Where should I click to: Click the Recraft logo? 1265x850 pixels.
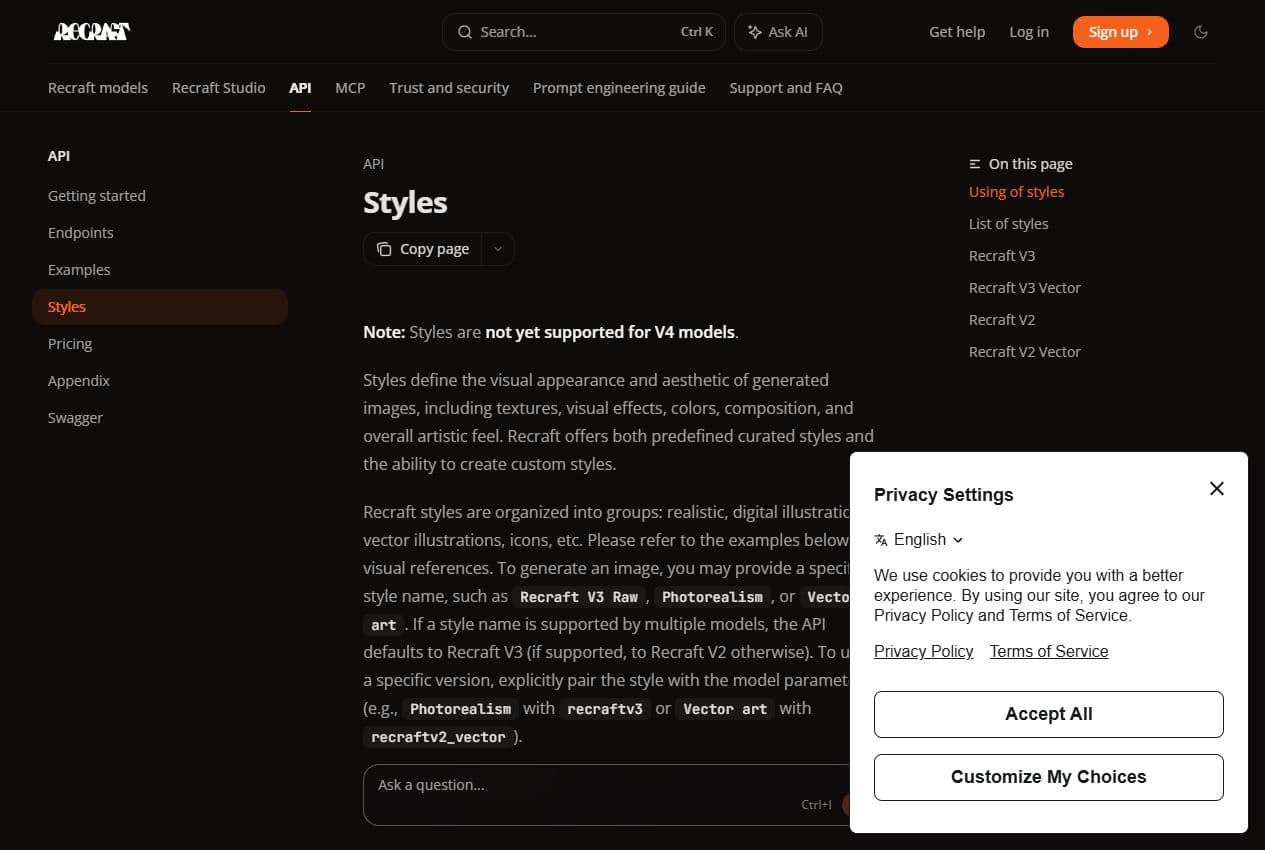point(91,32)
